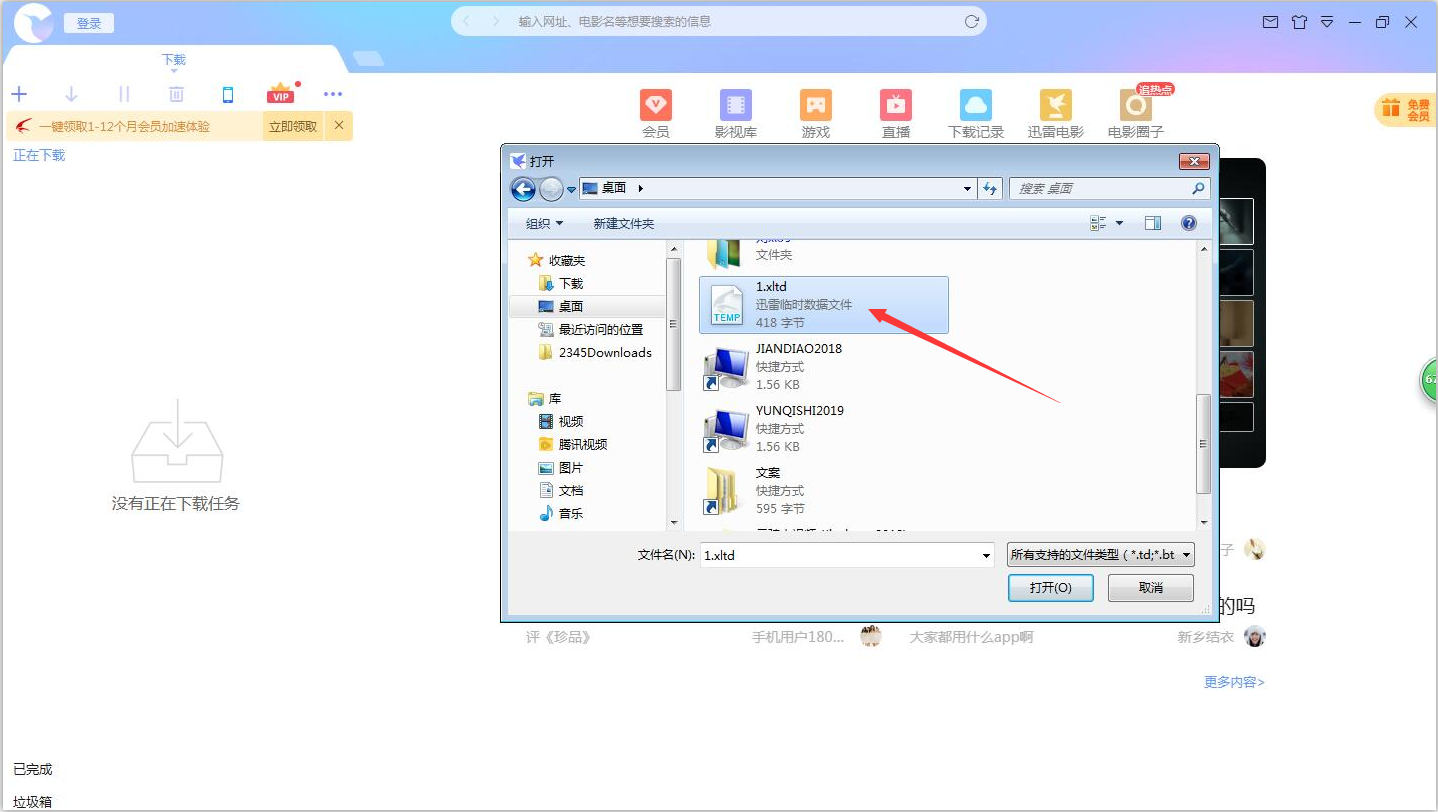
Task: Expand the 桌面 path breadcrumb arrow
Action: (640, 188)
